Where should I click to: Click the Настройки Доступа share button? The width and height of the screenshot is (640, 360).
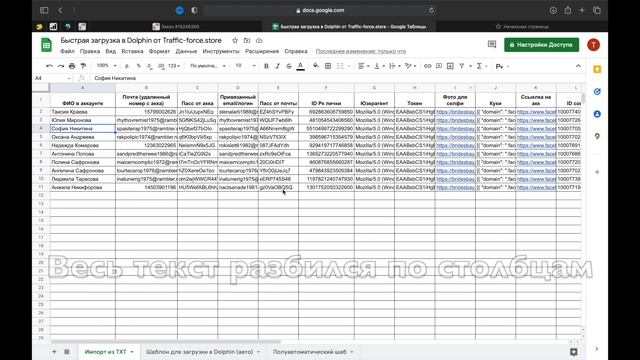point(541,45)
